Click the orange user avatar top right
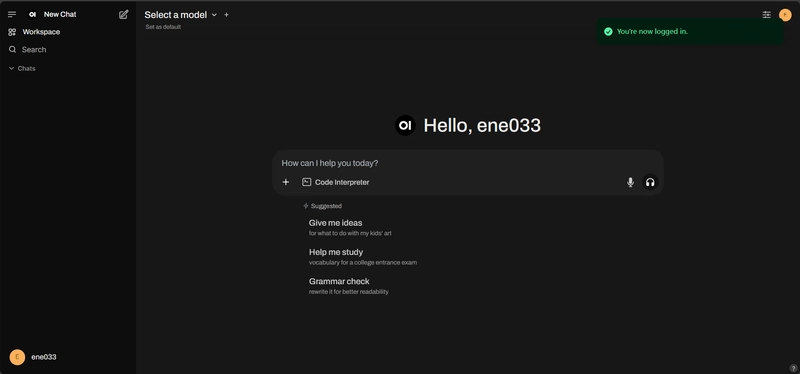800x374 pixels. (x=785, y=15)
